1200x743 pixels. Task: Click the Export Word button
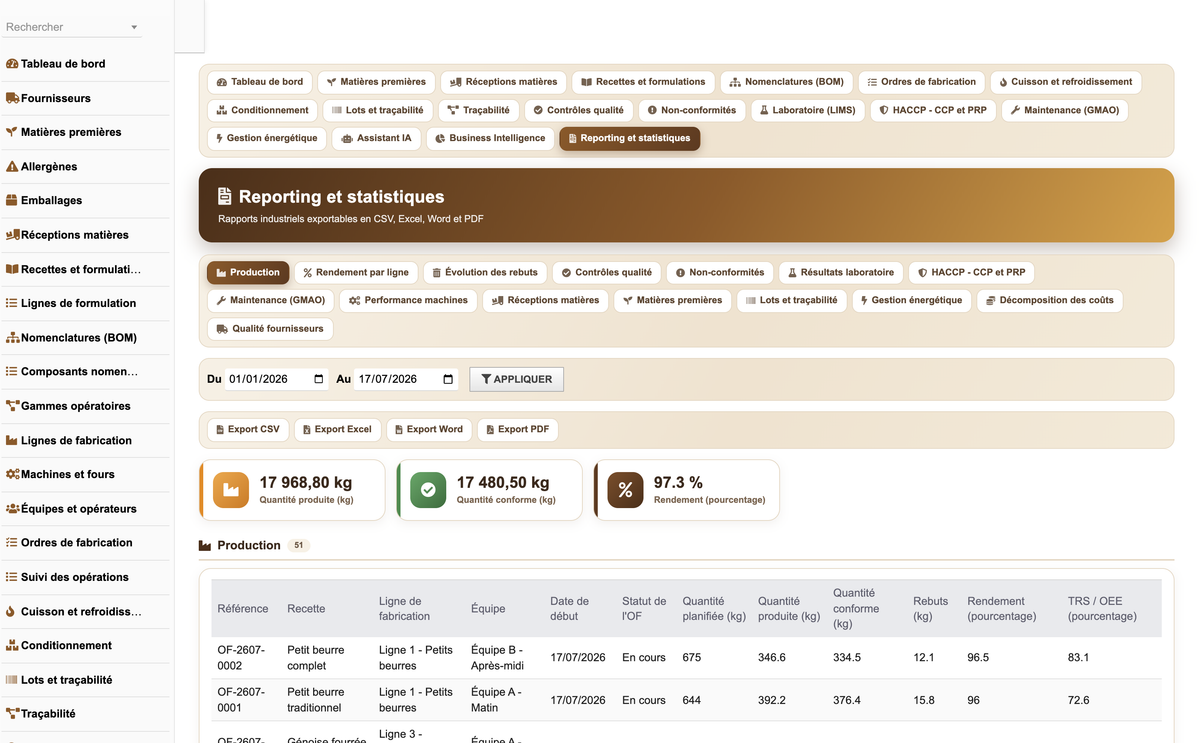coord(429,429)
